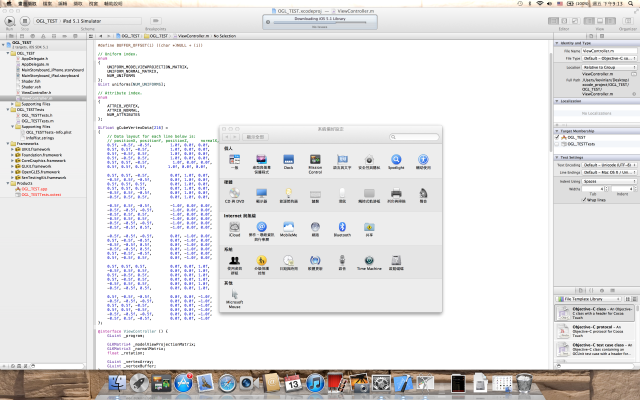Cancel the iOS 5.1 Library download
Image resolution: width=640 pixels, height=400 pixels.
(x=268, y=22)
